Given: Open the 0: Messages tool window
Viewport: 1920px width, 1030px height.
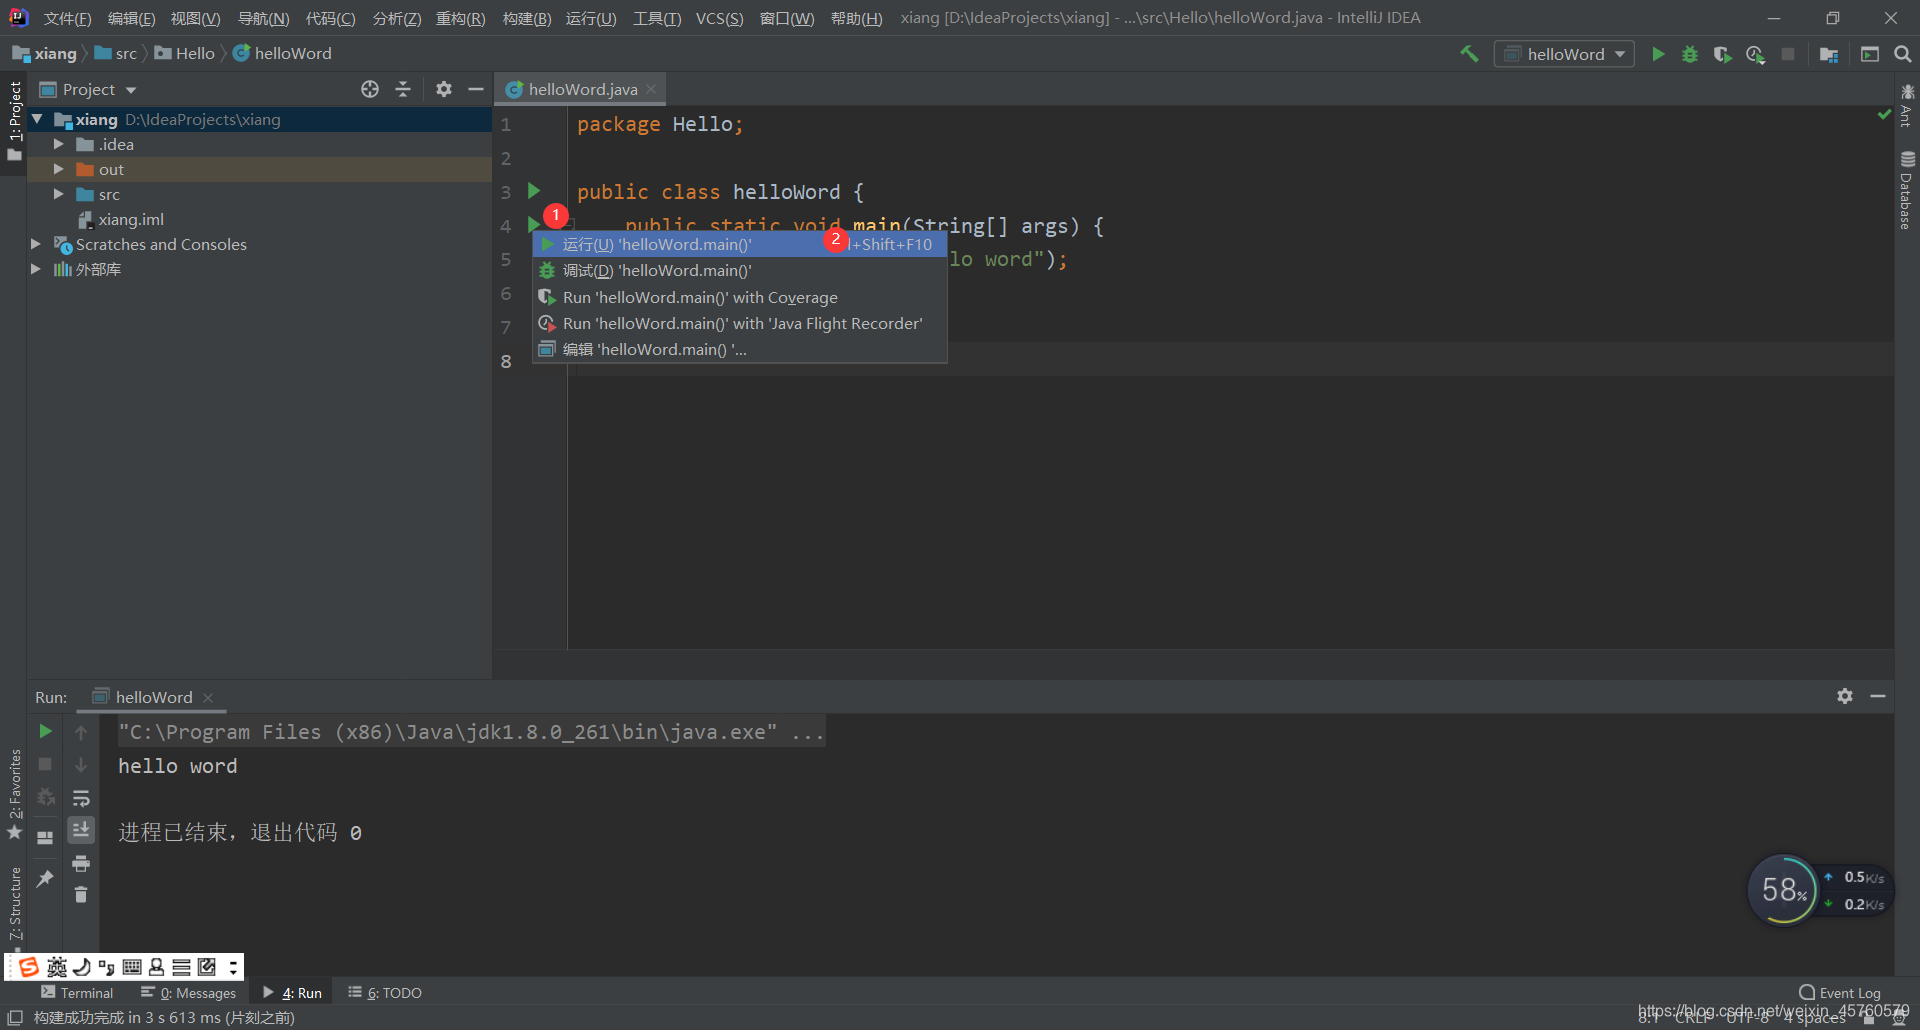Looking at the screenshot, I should click(189, 993).
